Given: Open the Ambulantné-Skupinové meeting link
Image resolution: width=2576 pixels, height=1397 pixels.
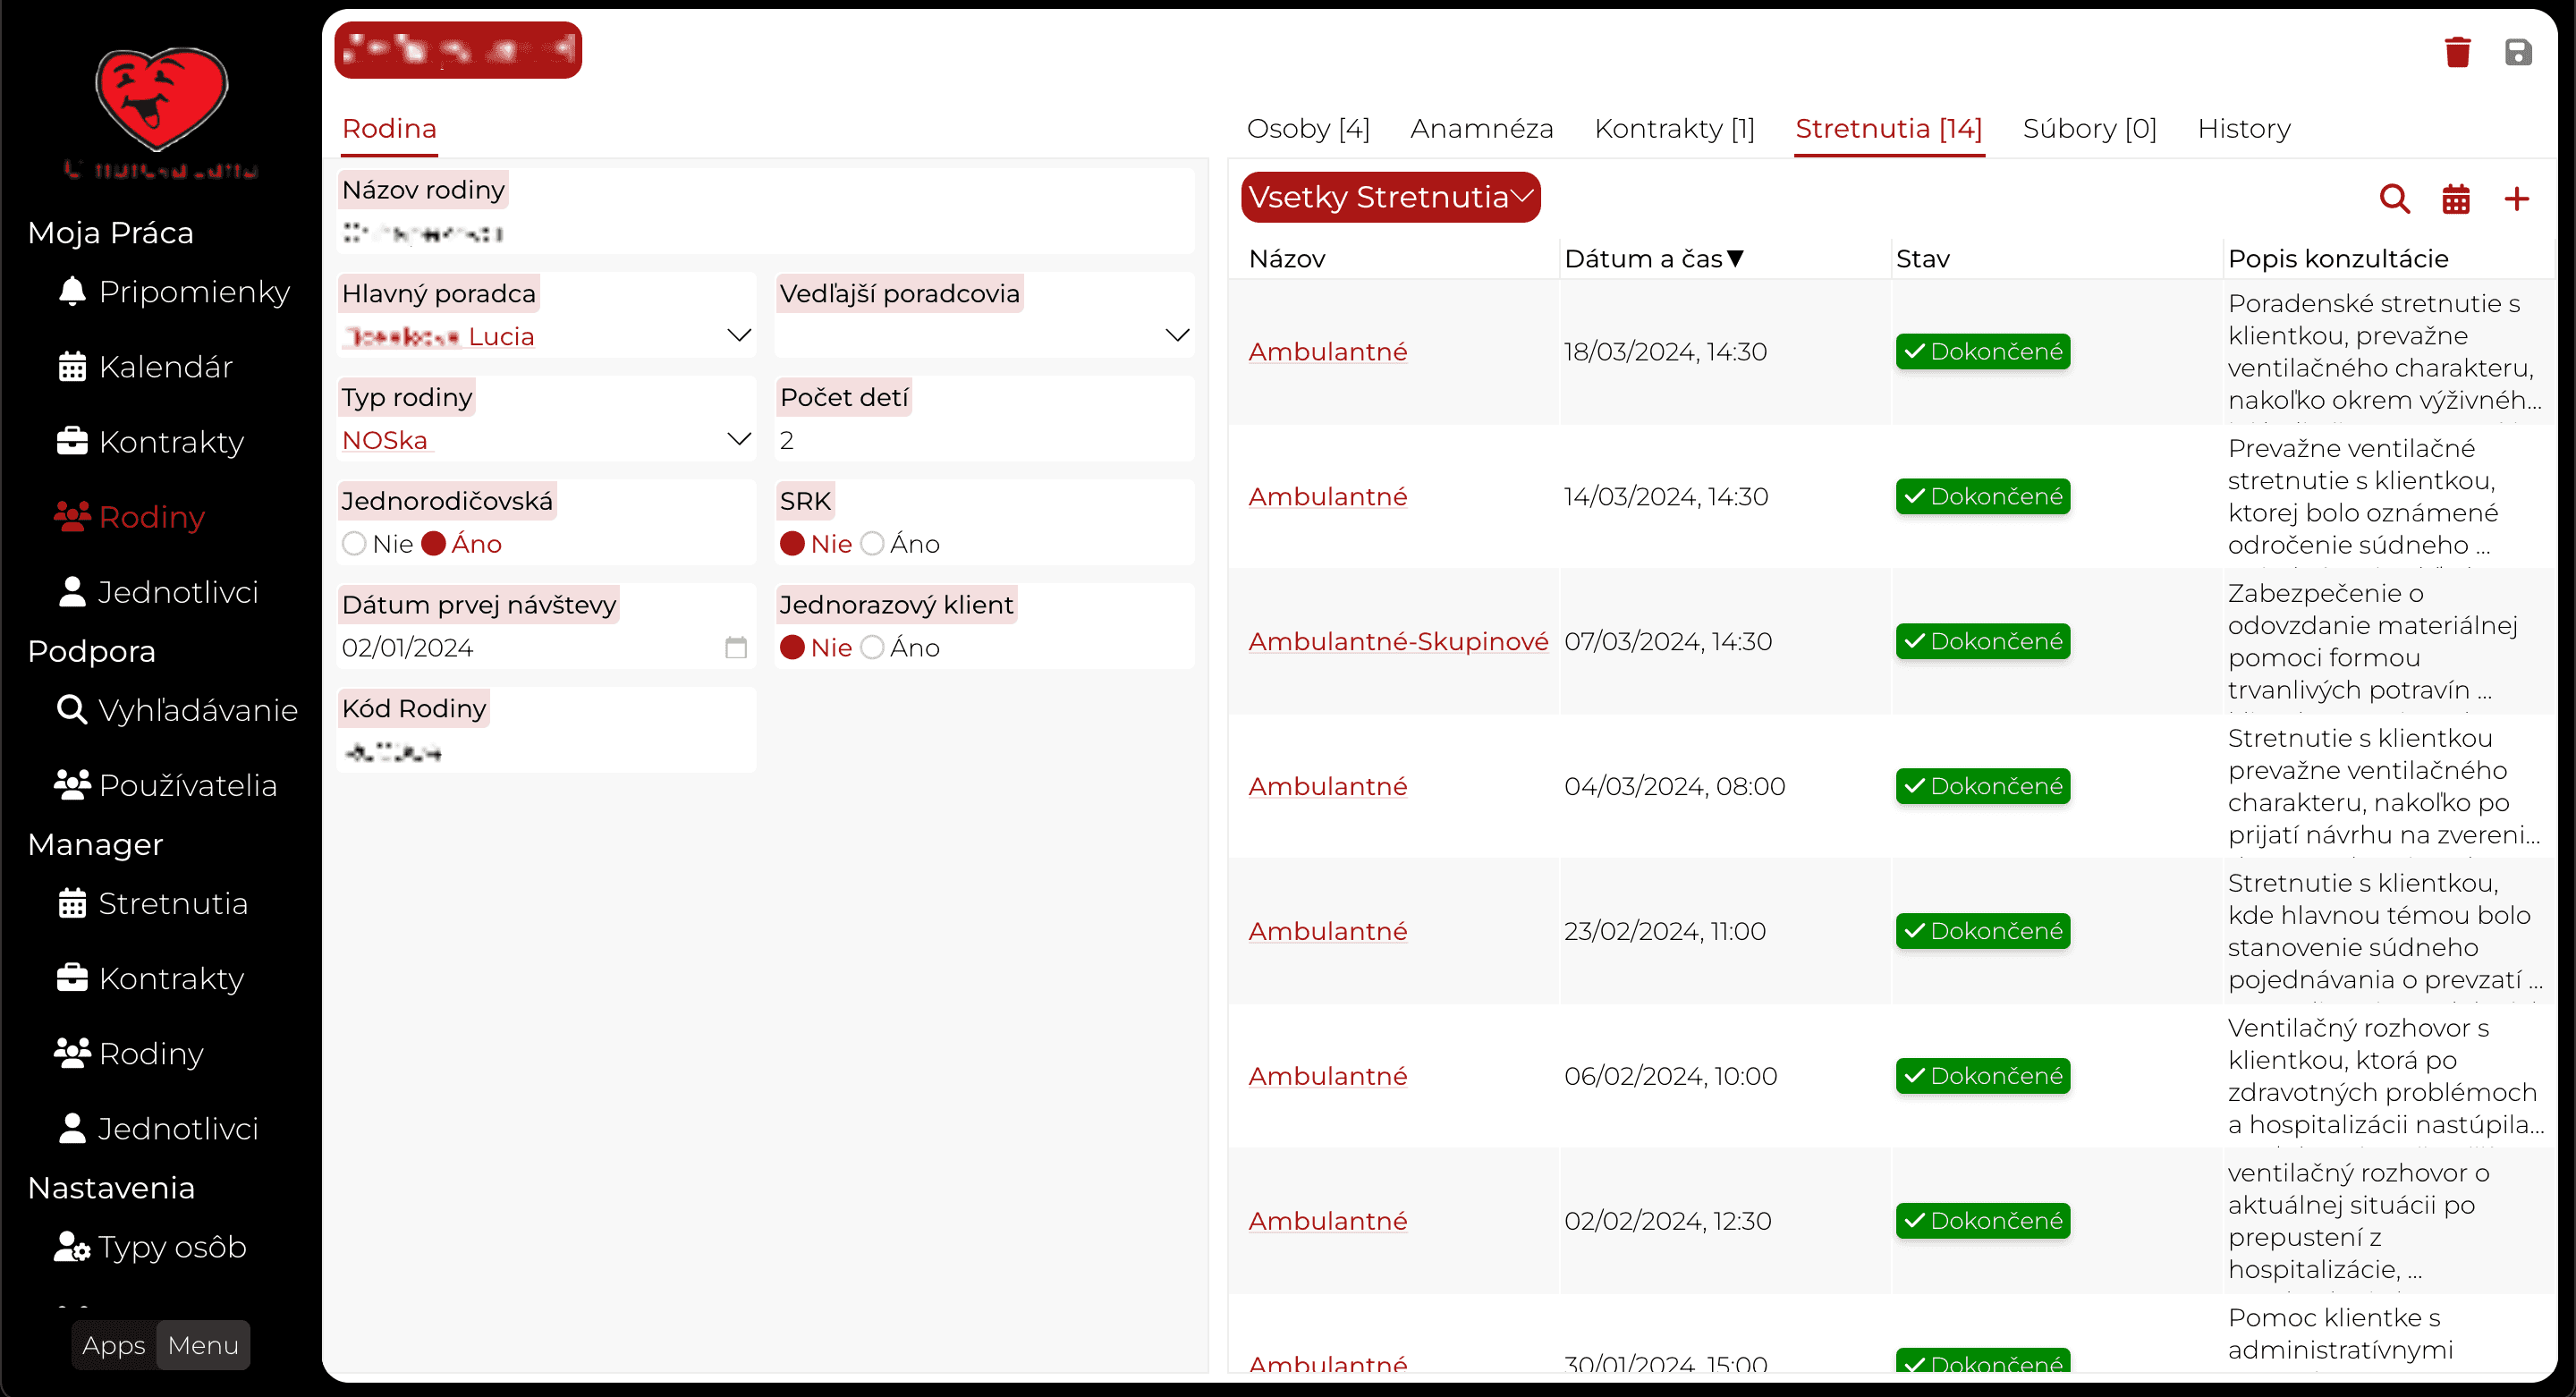Looking at the screenshot, I should pyautogui.click(x=1397, y=641).
